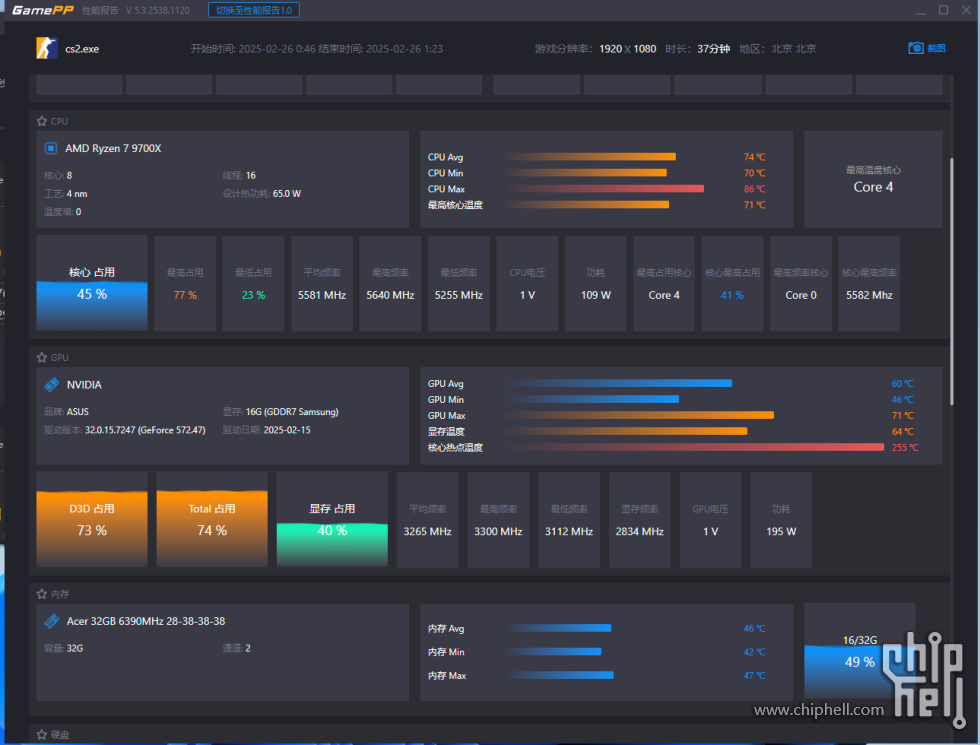The image size is (980, 745).
Task: Click the 37分钟 duration value
Action: 713,49
